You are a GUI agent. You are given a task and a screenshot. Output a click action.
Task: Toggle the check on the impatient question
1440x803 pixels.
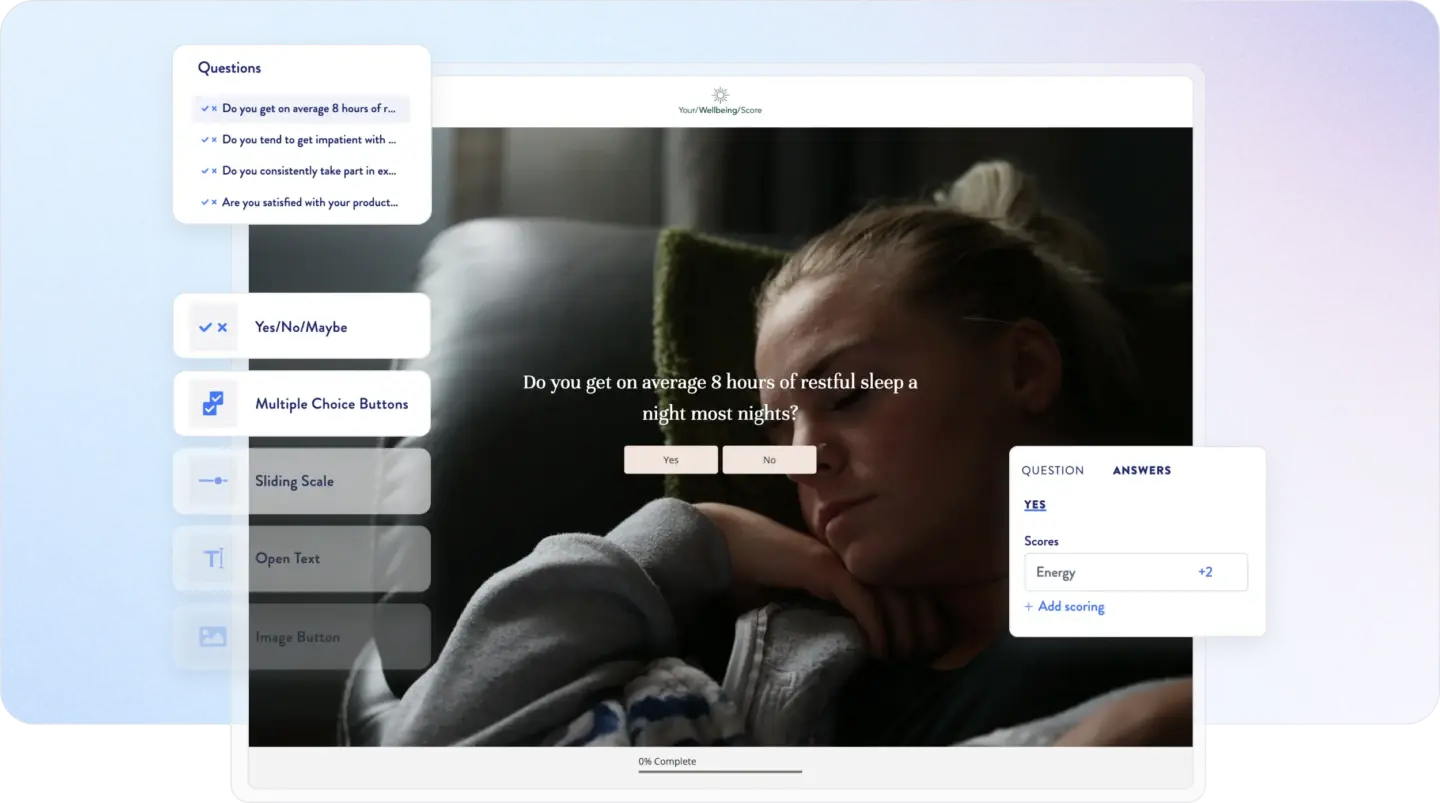[205, 139]
